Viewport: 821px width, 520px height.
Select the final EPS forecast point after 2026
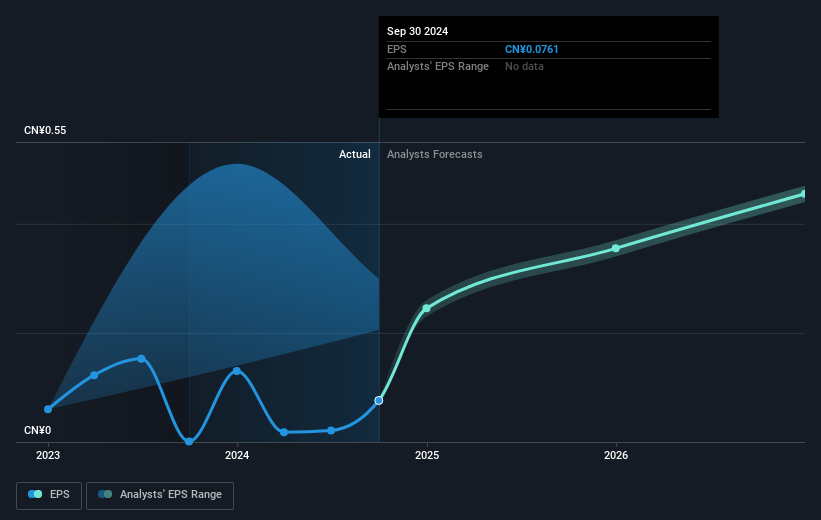point(803,194)
